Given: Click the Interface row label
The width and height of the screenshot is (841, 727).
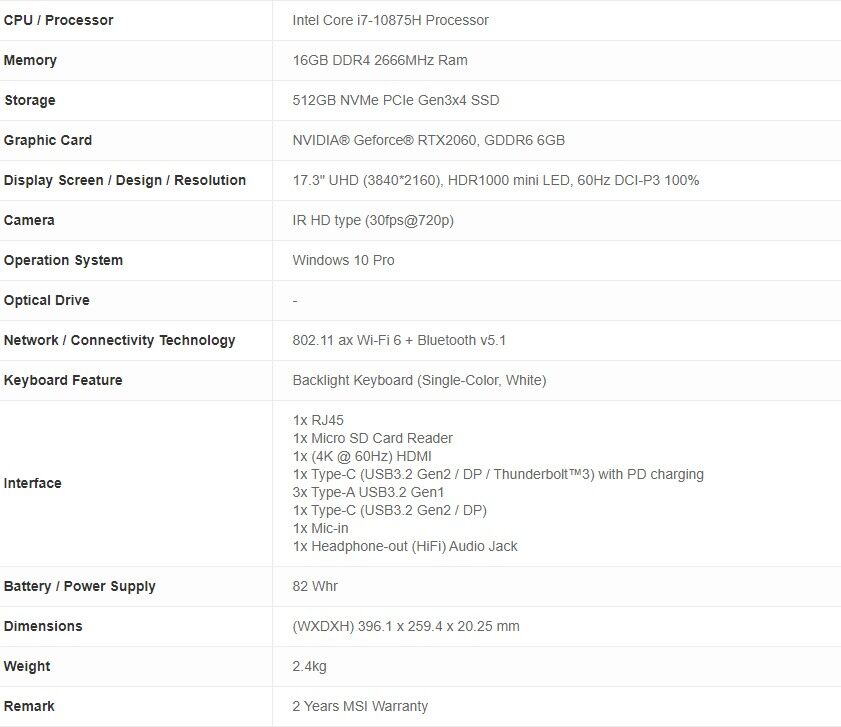Looking at the screenshot, I should (x=33, y=483).
